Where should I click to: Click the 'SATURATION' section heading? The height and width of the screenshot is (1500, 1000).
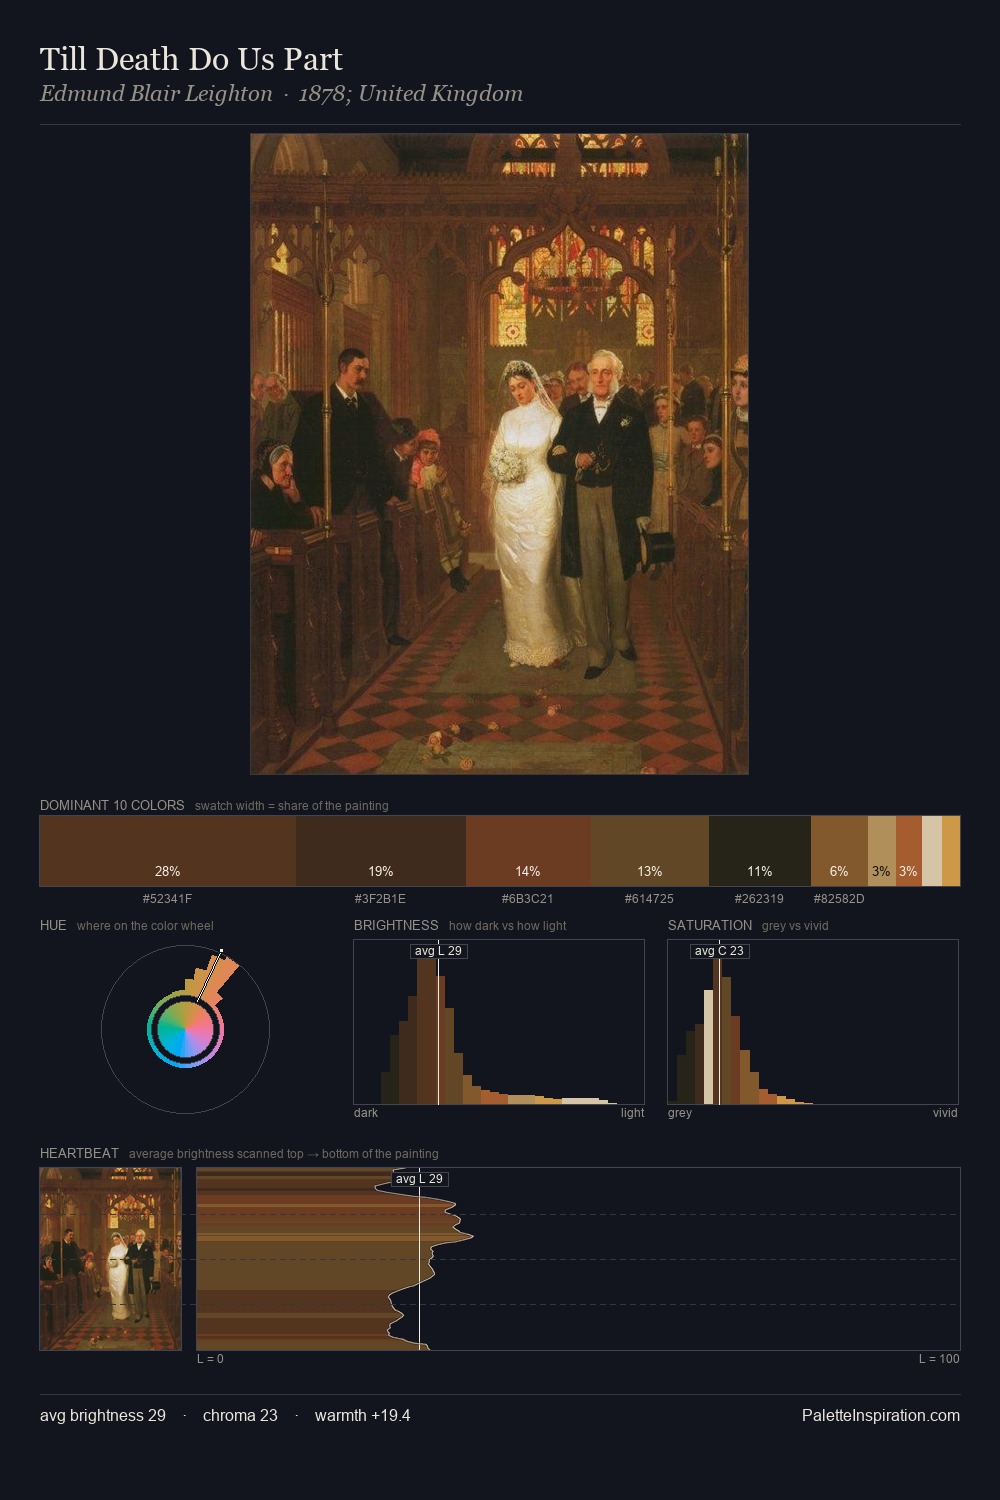coord(710,925)
